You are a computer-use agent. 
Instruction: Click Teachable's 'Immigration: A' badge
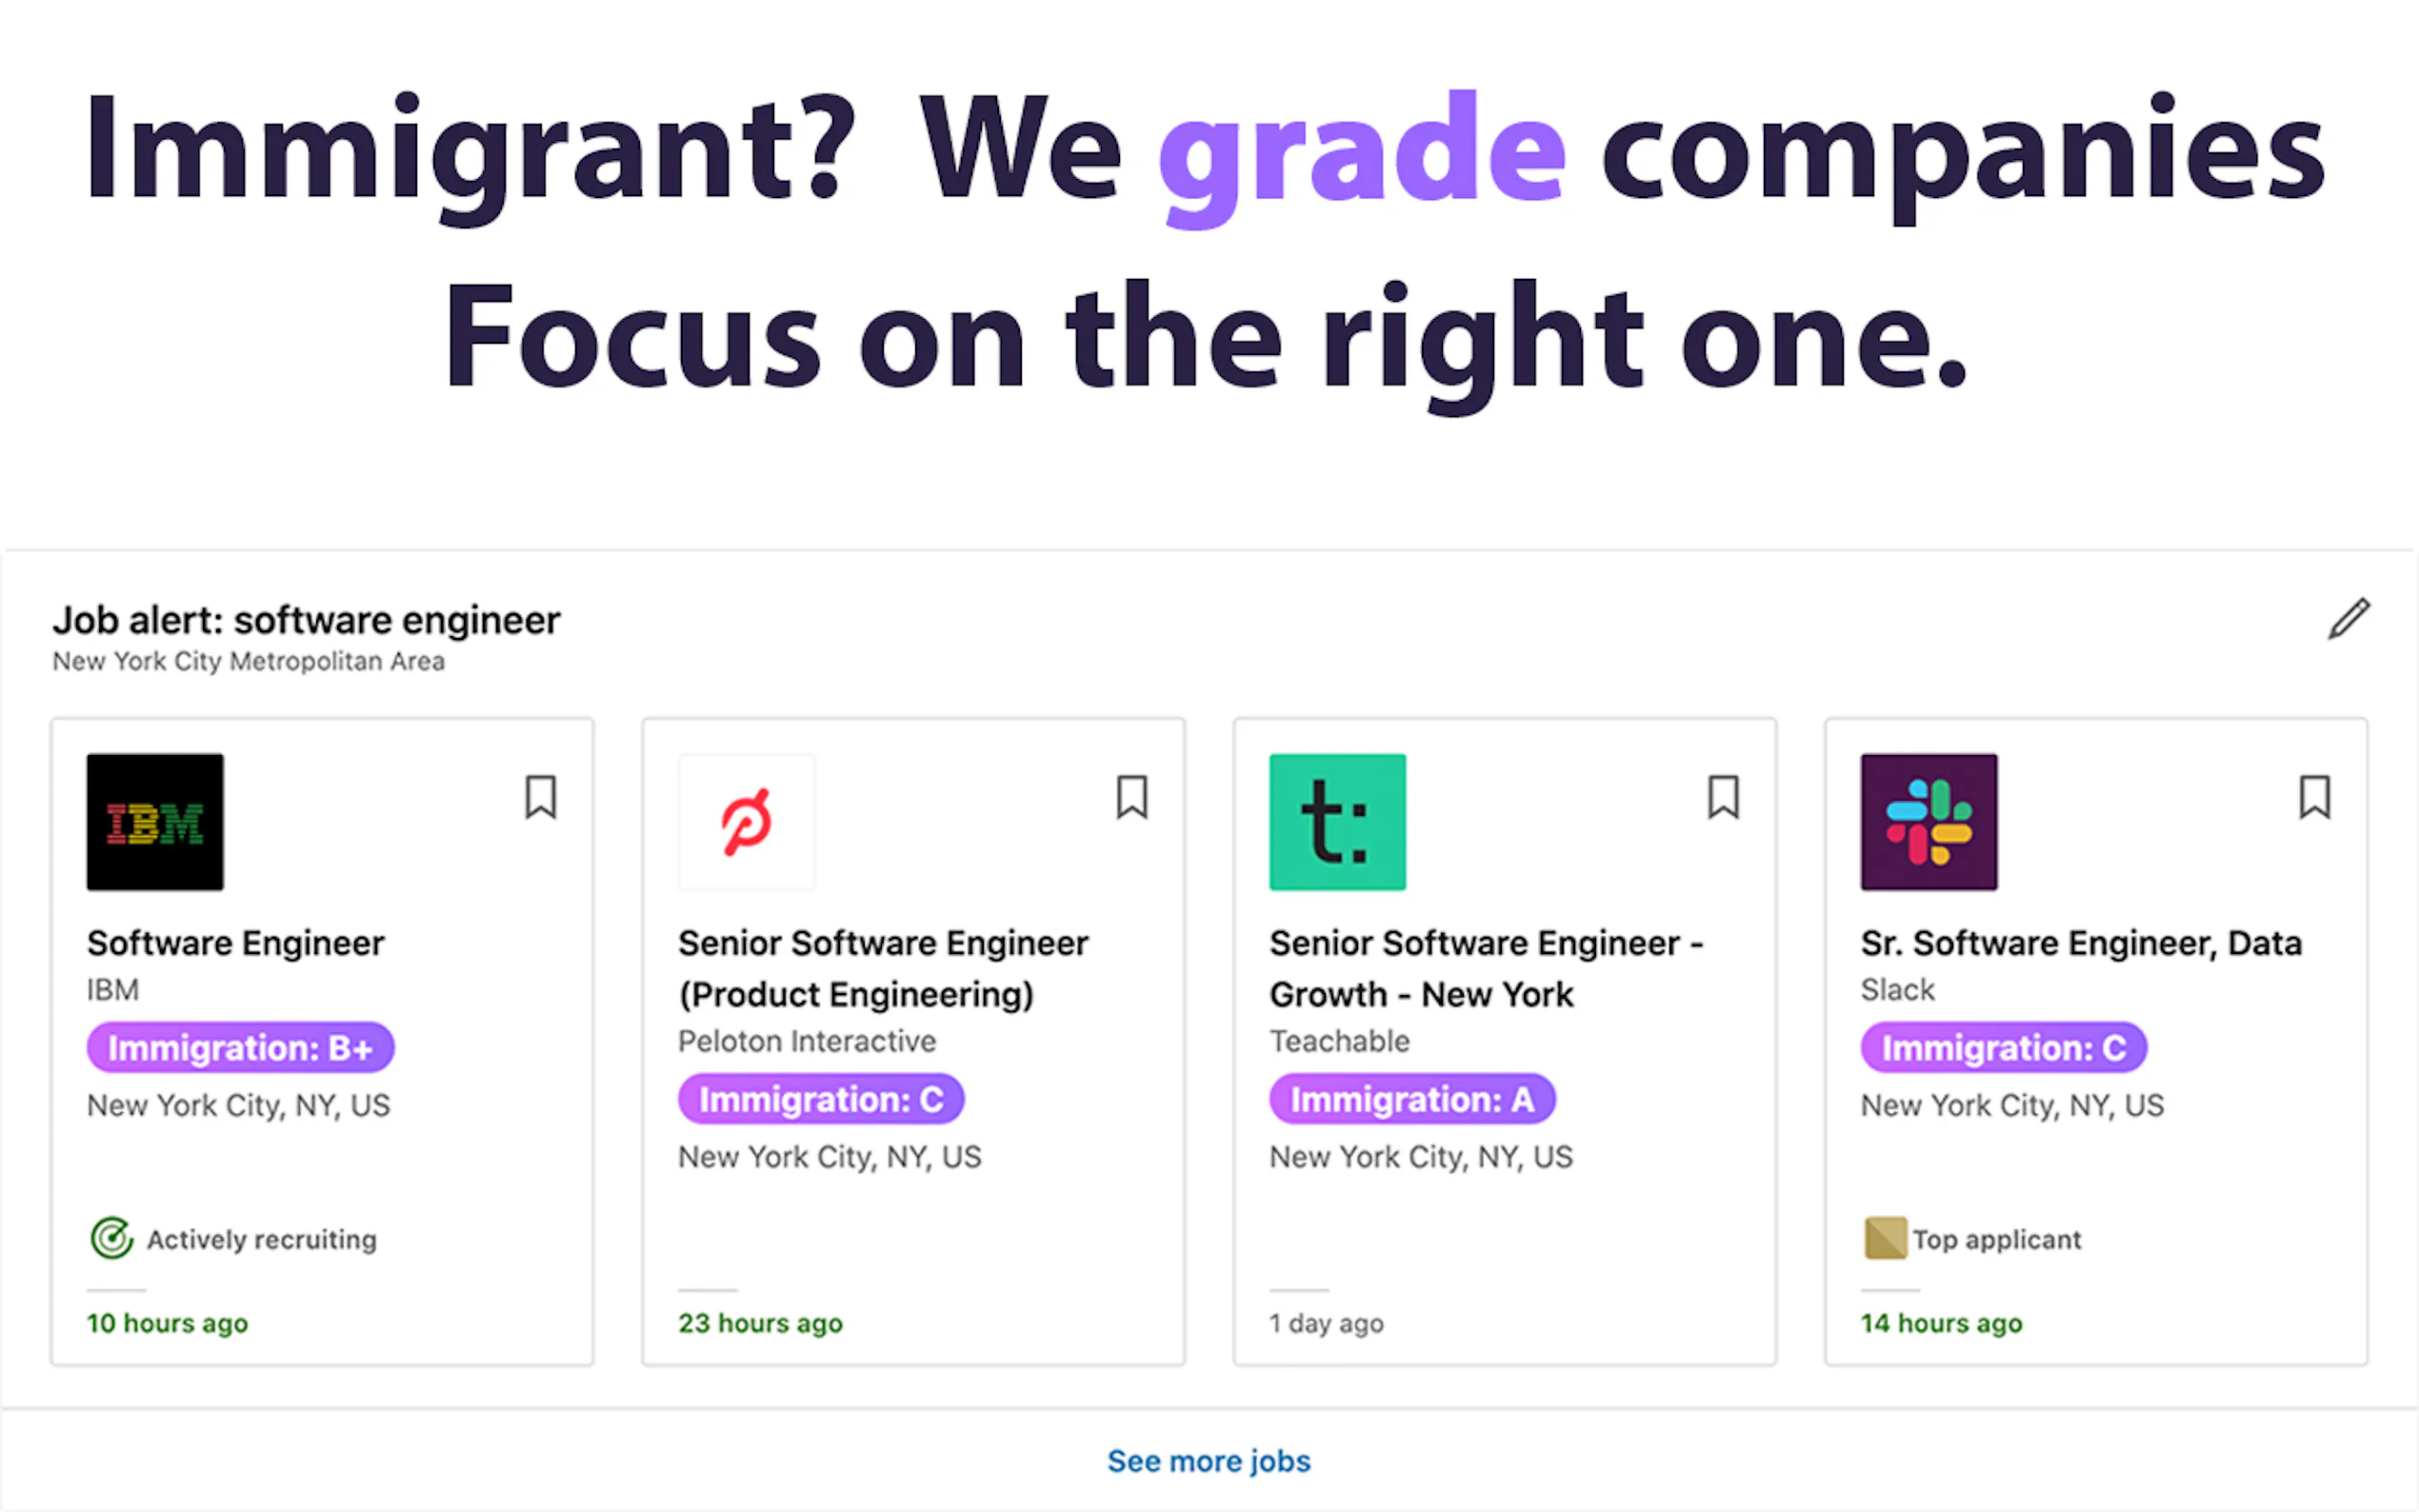click(x=1411, y=1099)
